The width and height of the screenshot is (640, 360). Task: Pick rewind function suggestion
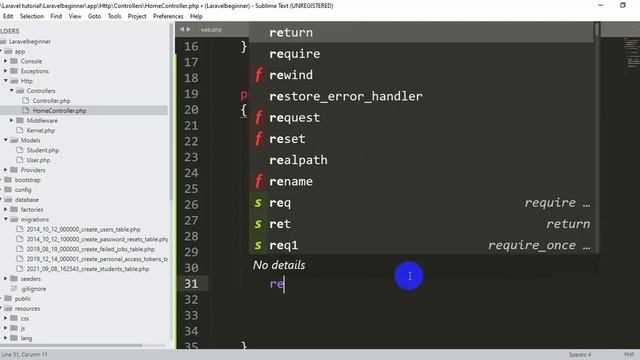[x=421, y=75]
